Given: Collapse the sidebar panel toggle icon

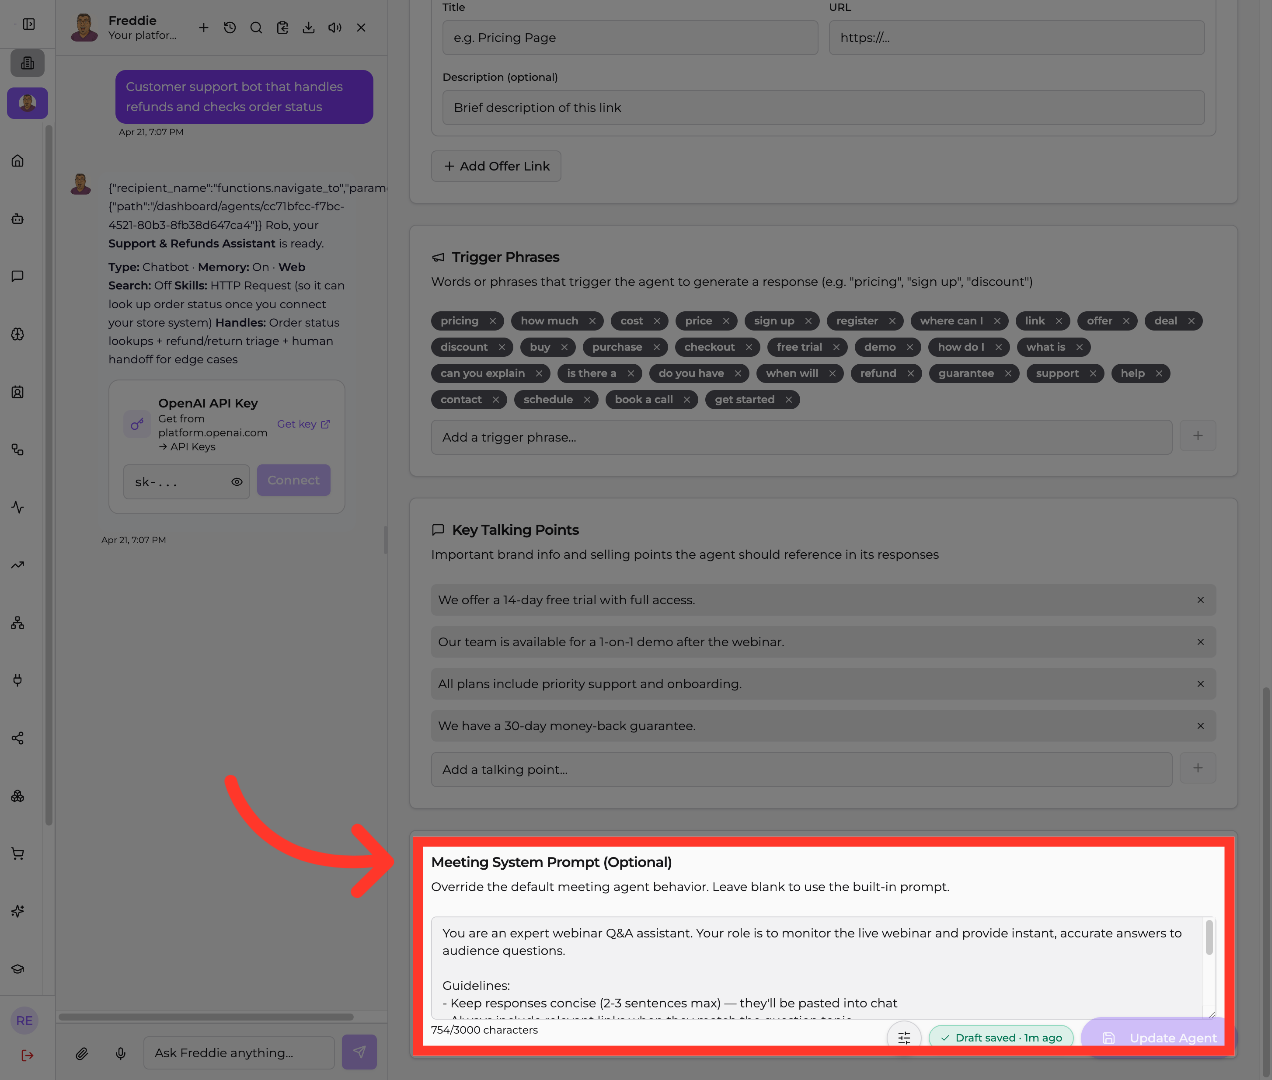Looking at the screenshot, I should 29,24.
